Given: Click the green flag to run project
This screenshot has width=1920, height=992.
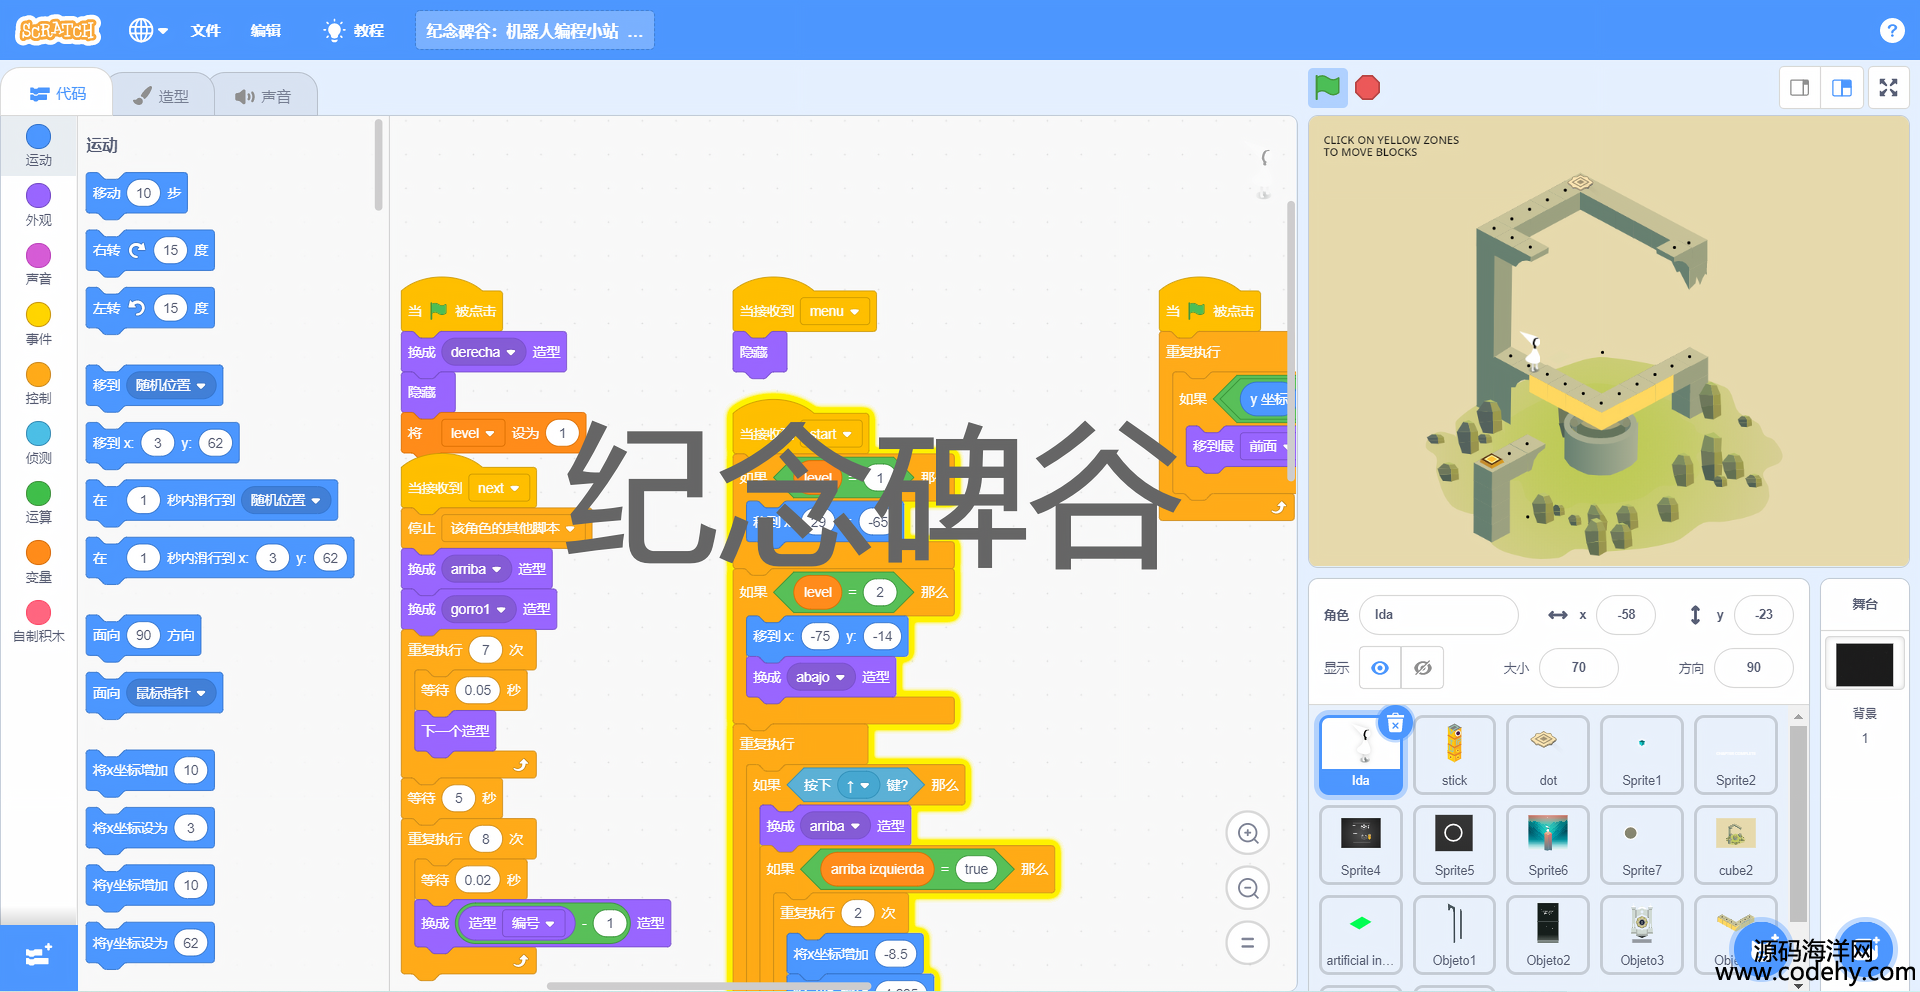Looking at the screenshot, I should point(1327,88).
